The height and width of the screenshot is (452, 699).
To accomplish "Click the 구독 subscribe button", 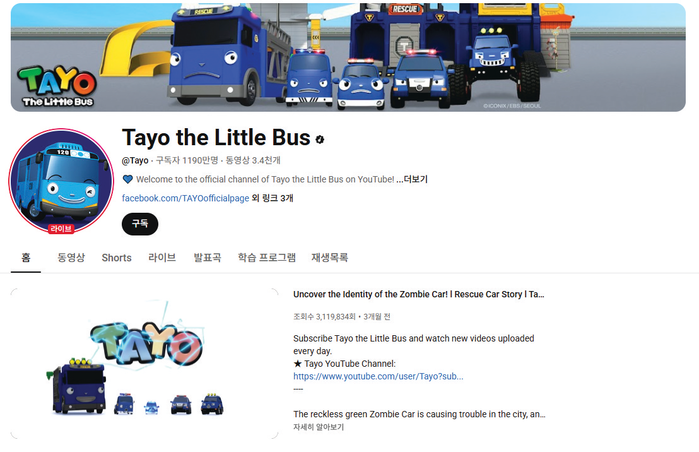I will coord(140,224).
